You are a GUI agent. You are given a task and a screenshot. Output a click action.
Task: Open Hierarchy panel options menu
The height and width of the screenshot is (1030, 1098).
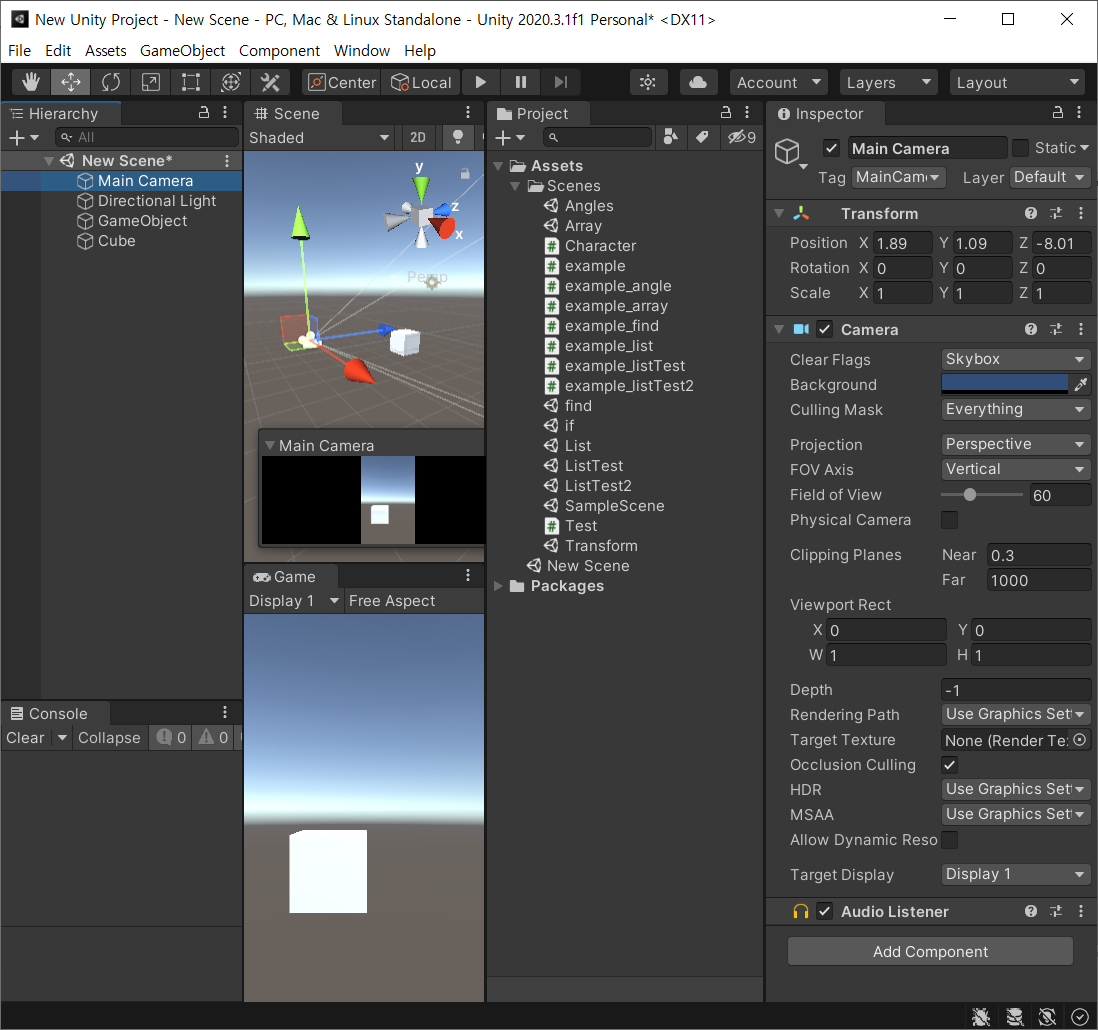(x=225, y=113)
